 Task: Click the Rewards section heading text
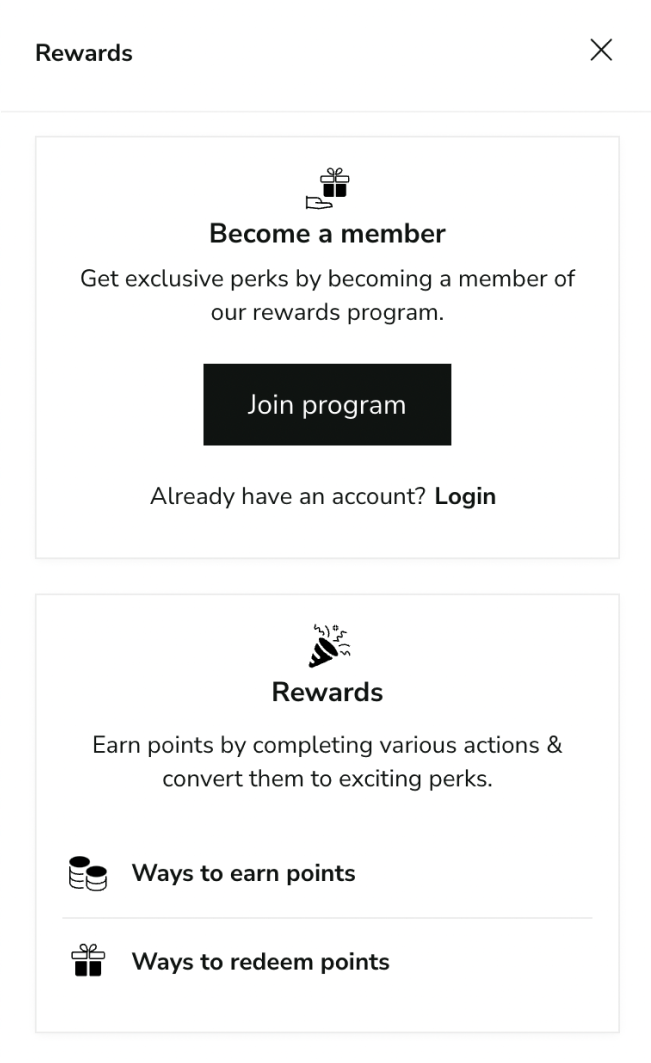327,691
